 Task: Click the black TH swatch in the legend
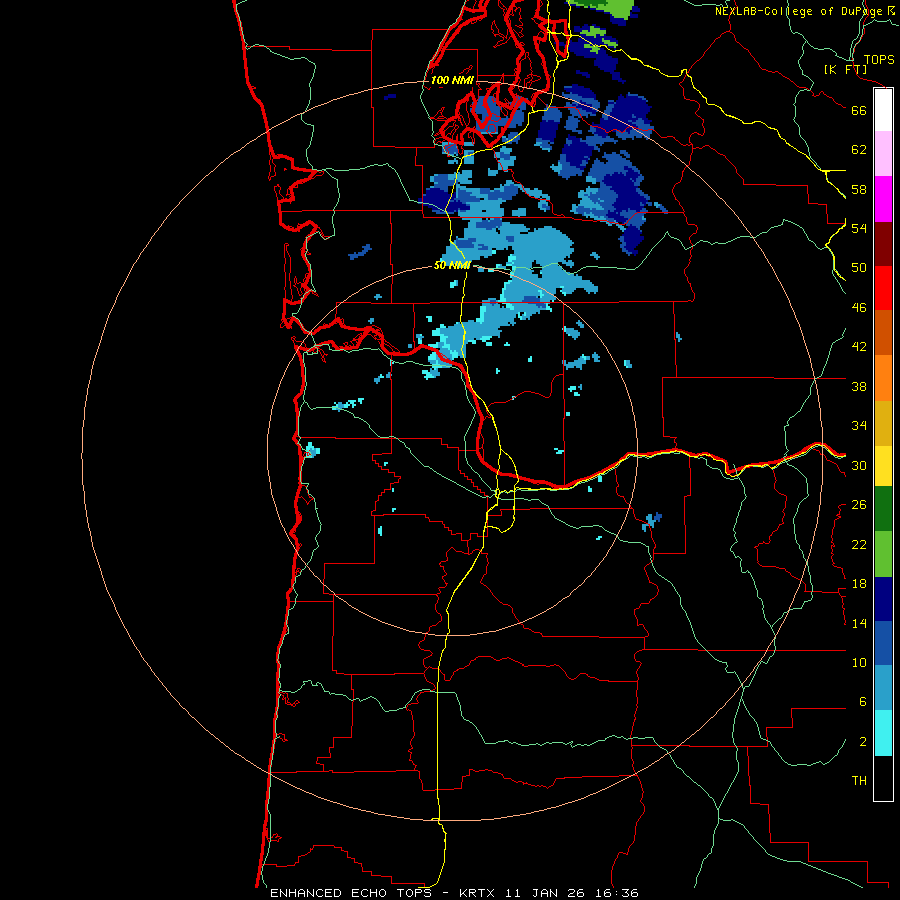(x=883, y=778)
